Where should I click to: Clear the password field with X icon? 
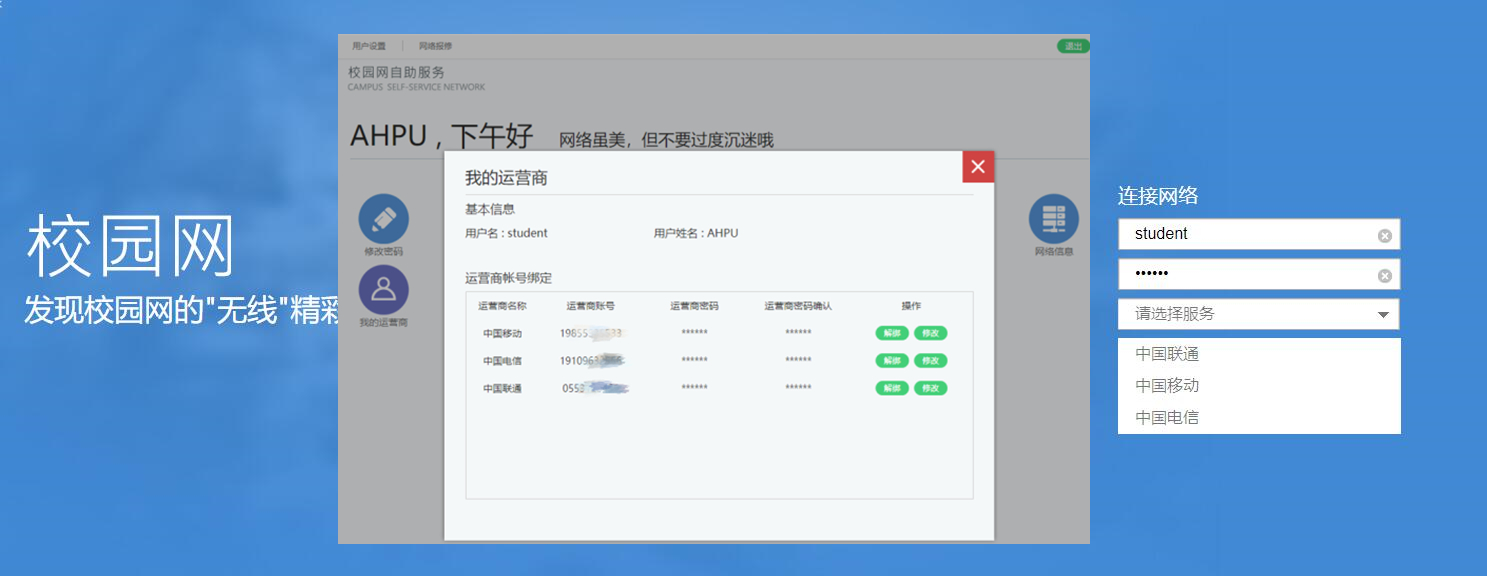[x=1384, y=276]
